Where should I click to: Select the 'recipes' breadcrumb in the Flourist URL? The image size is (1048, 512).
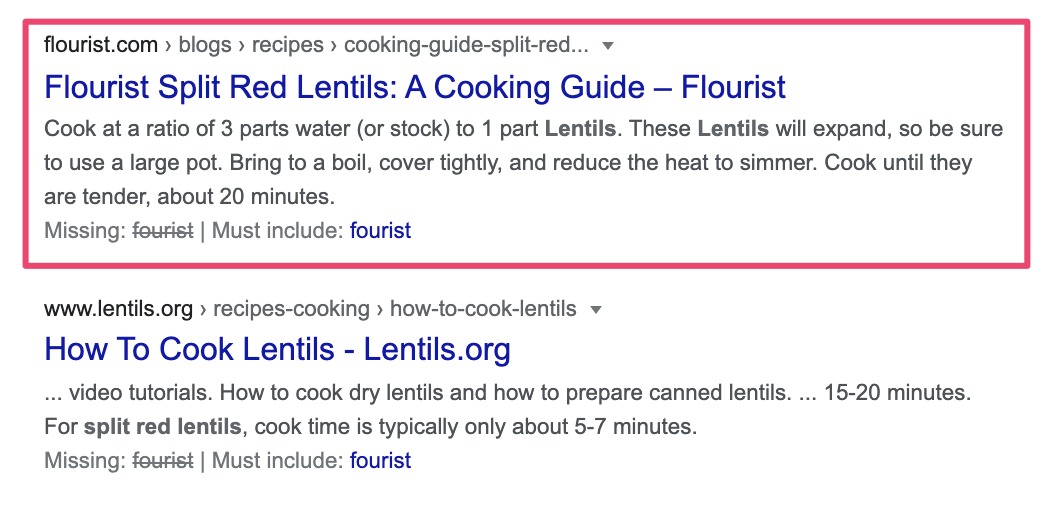click(x=288, y=45)
